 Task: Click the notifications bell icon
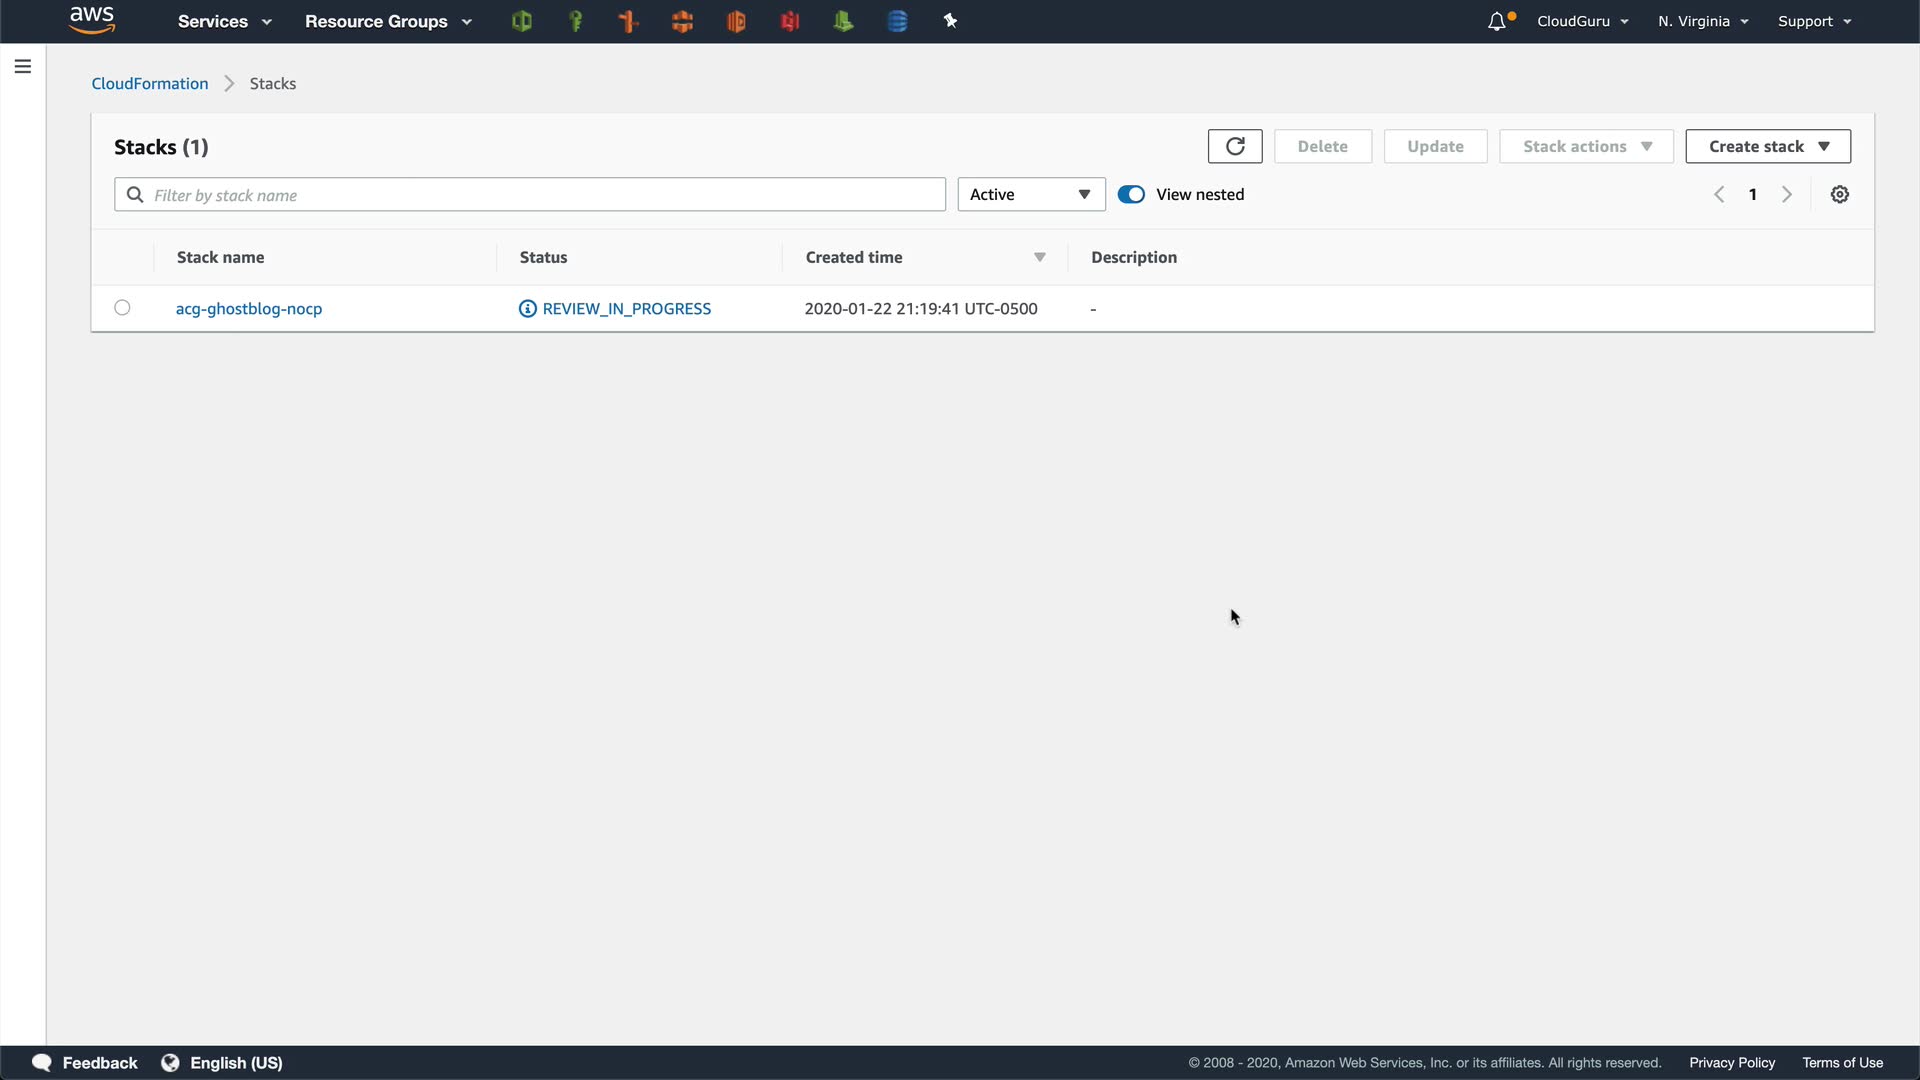1497,21
